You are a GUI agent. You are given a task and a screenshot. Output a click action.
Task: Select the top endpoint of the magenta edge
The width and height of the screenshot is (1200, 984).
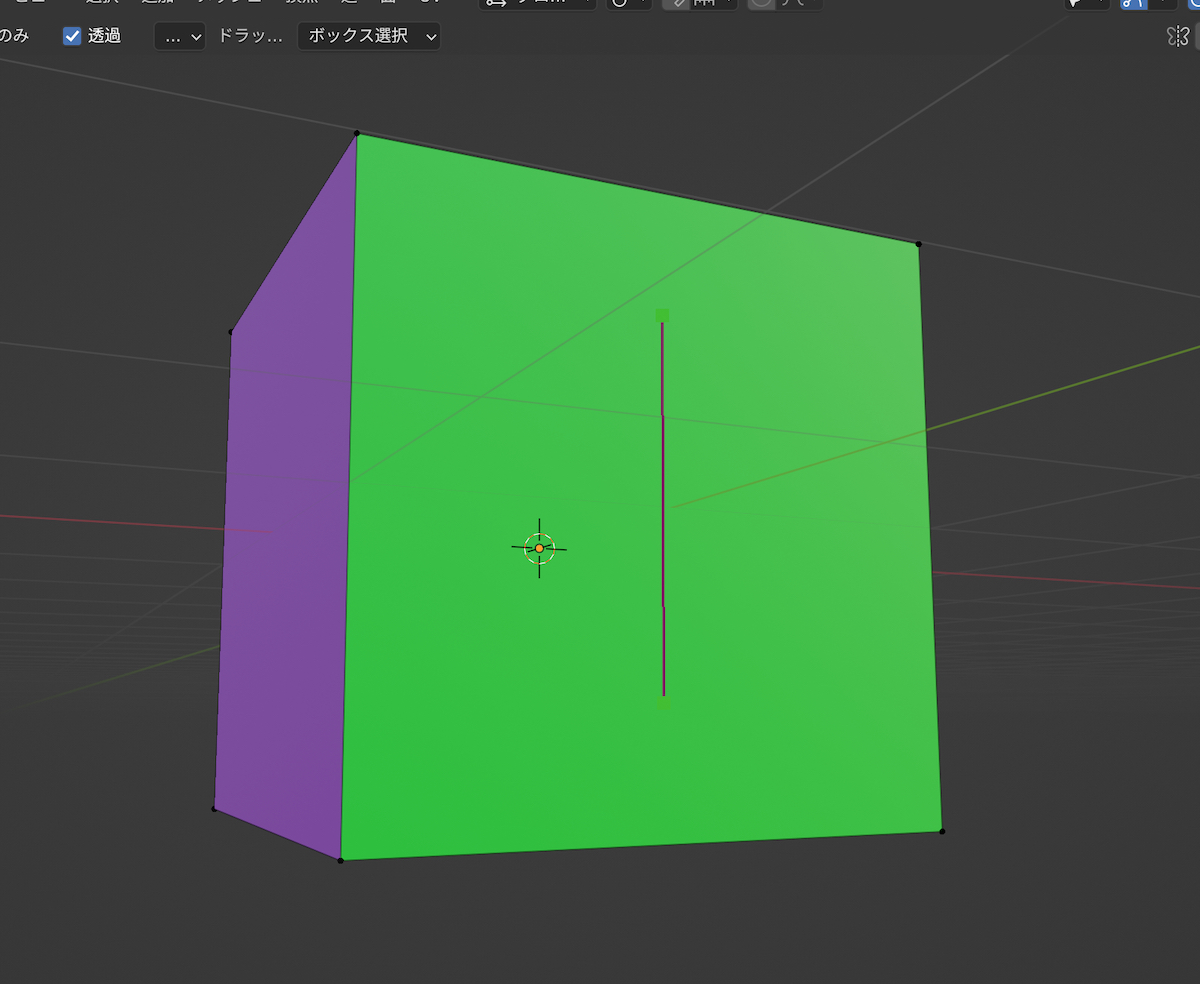(662, 315)
